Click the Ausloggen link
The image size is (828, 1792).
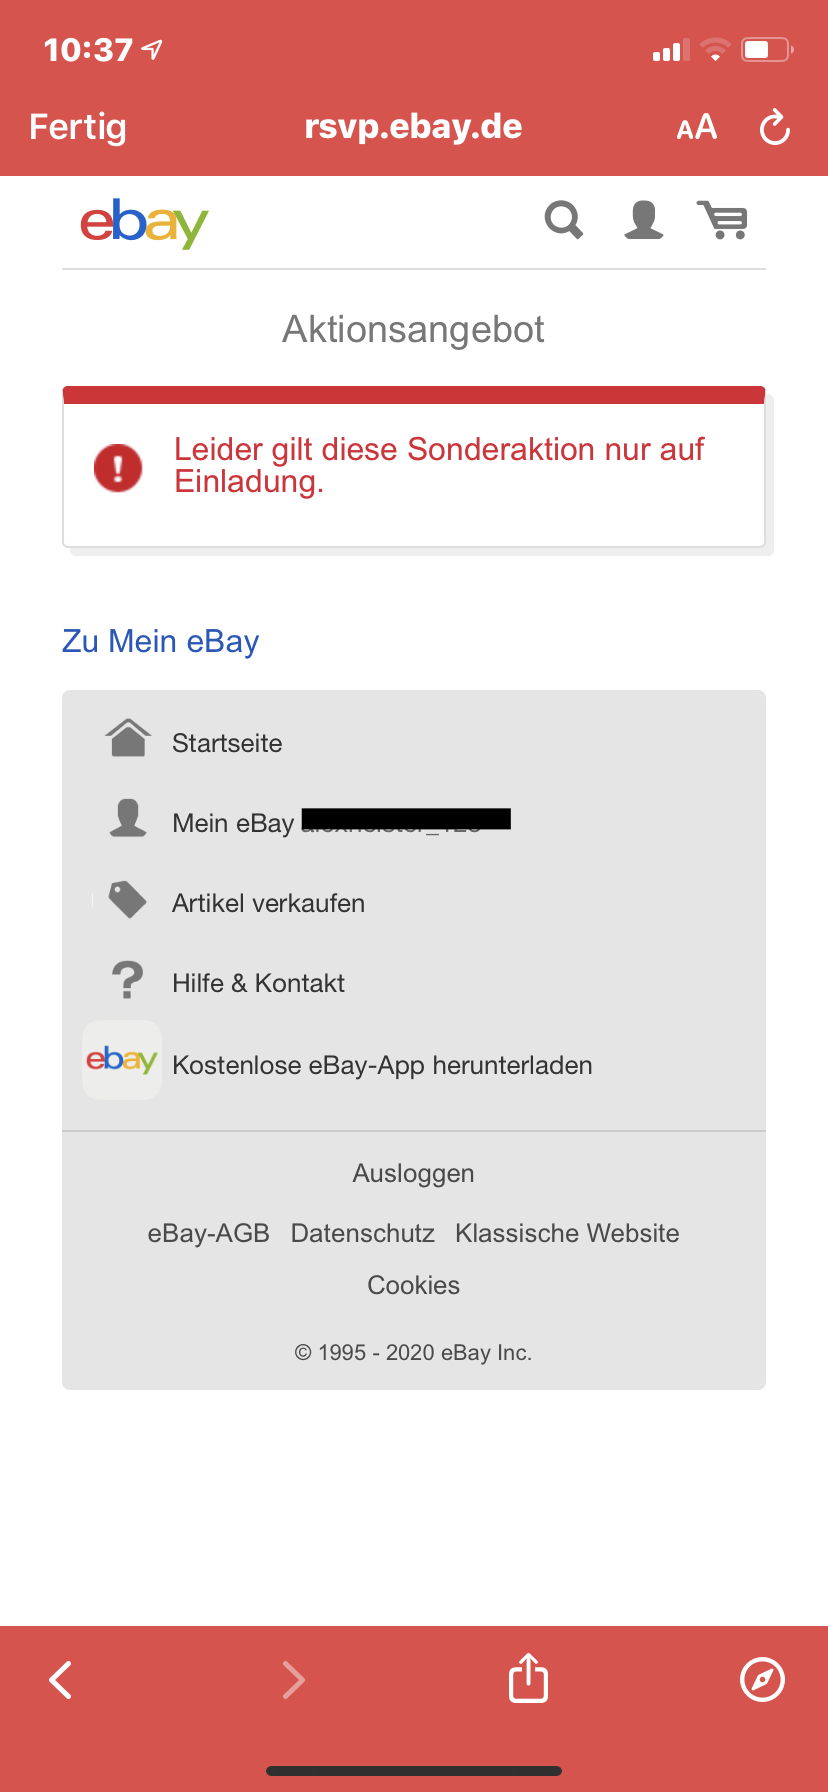pos(413,1173)
